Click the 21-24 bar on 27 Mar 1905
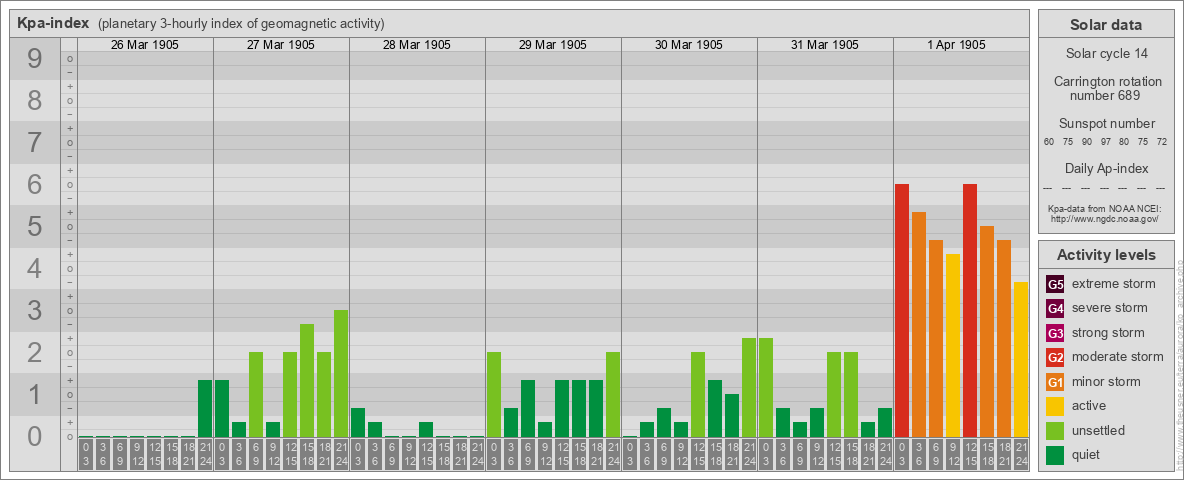 [x=341, y=374]
